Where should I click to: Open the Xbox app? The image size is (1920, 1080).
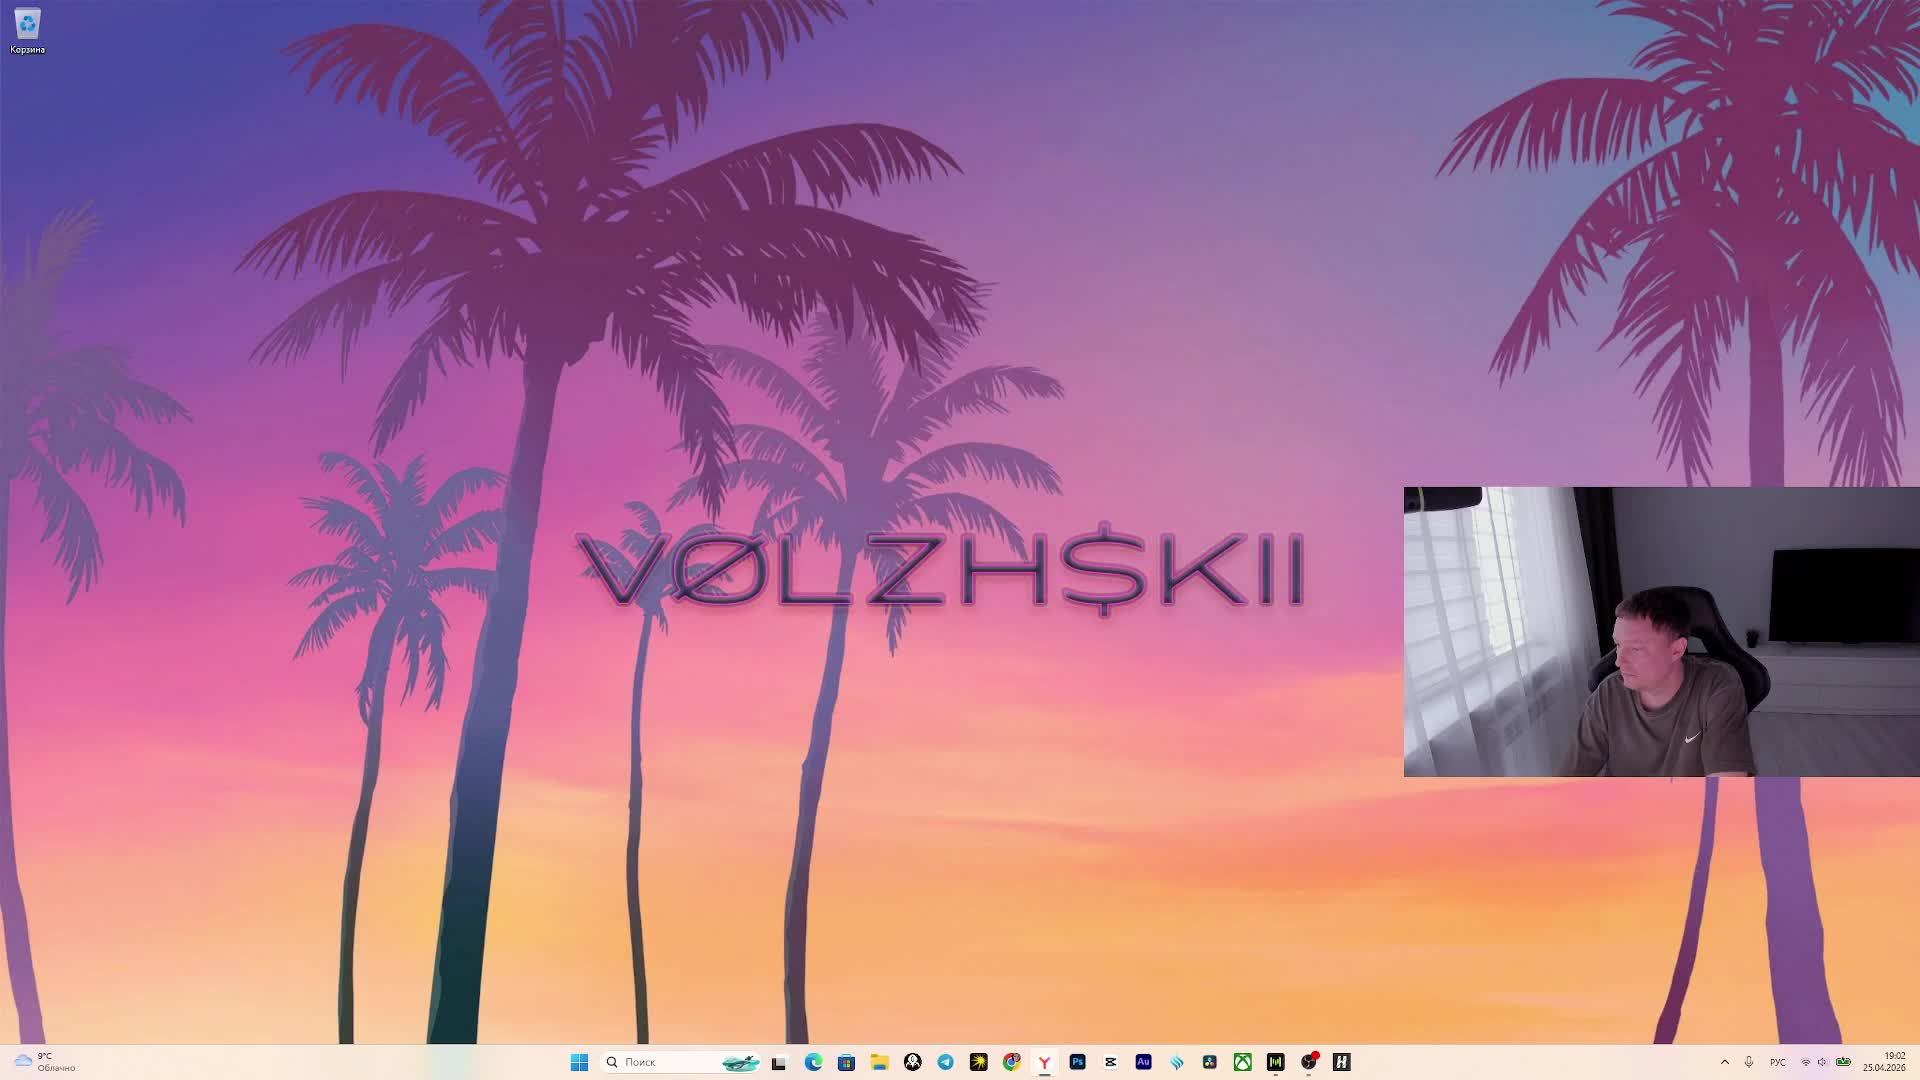coord(1242,1062)
